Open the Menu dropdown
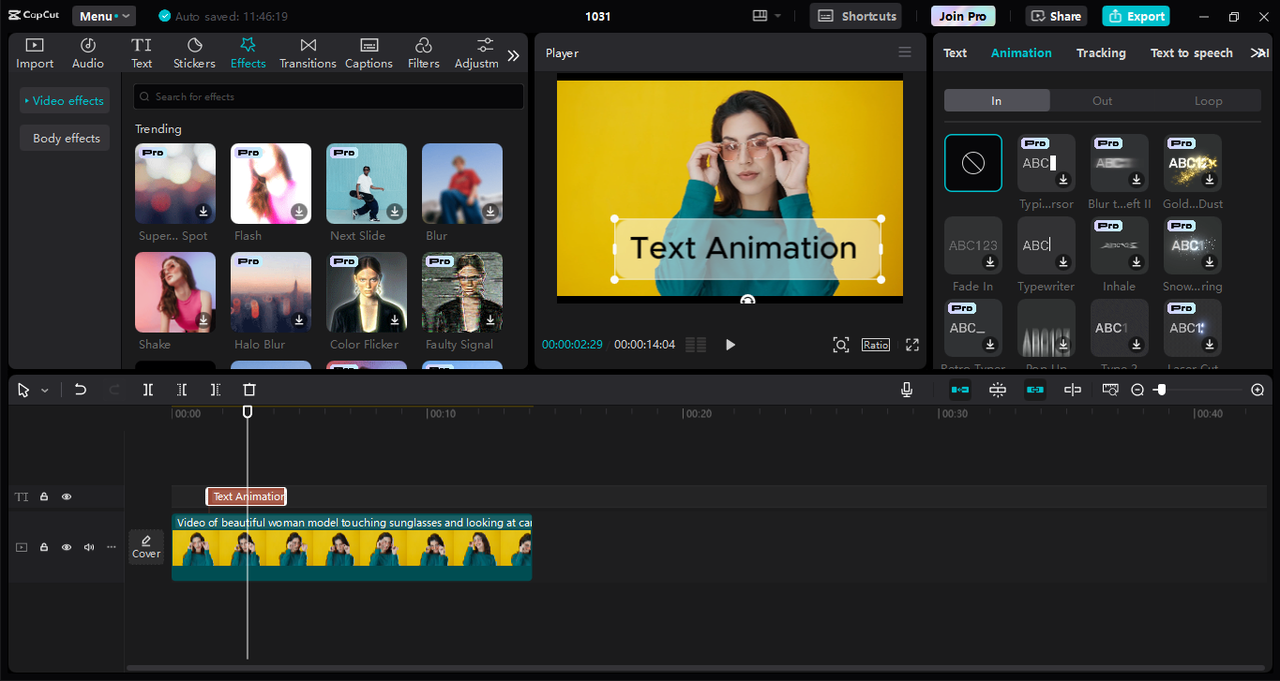Screen dimensions: 1280x681 coord(104,16)
